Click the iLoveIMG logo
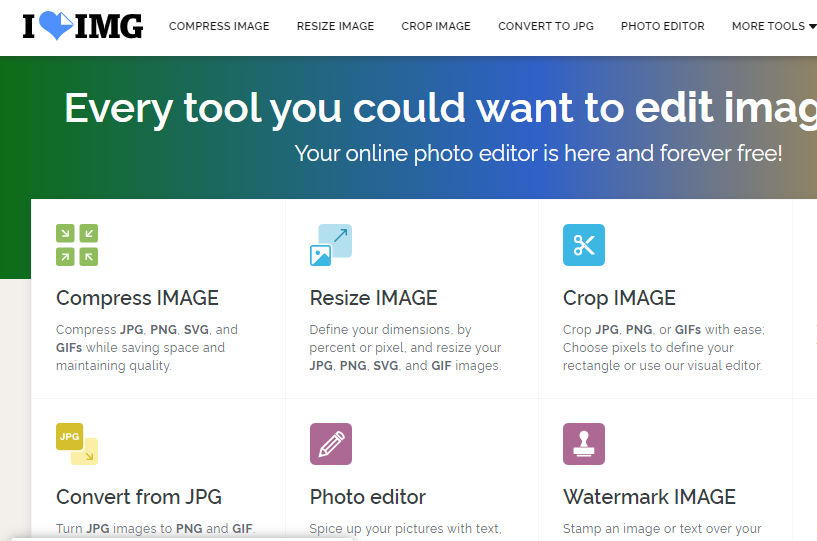 tap(82, 26)
